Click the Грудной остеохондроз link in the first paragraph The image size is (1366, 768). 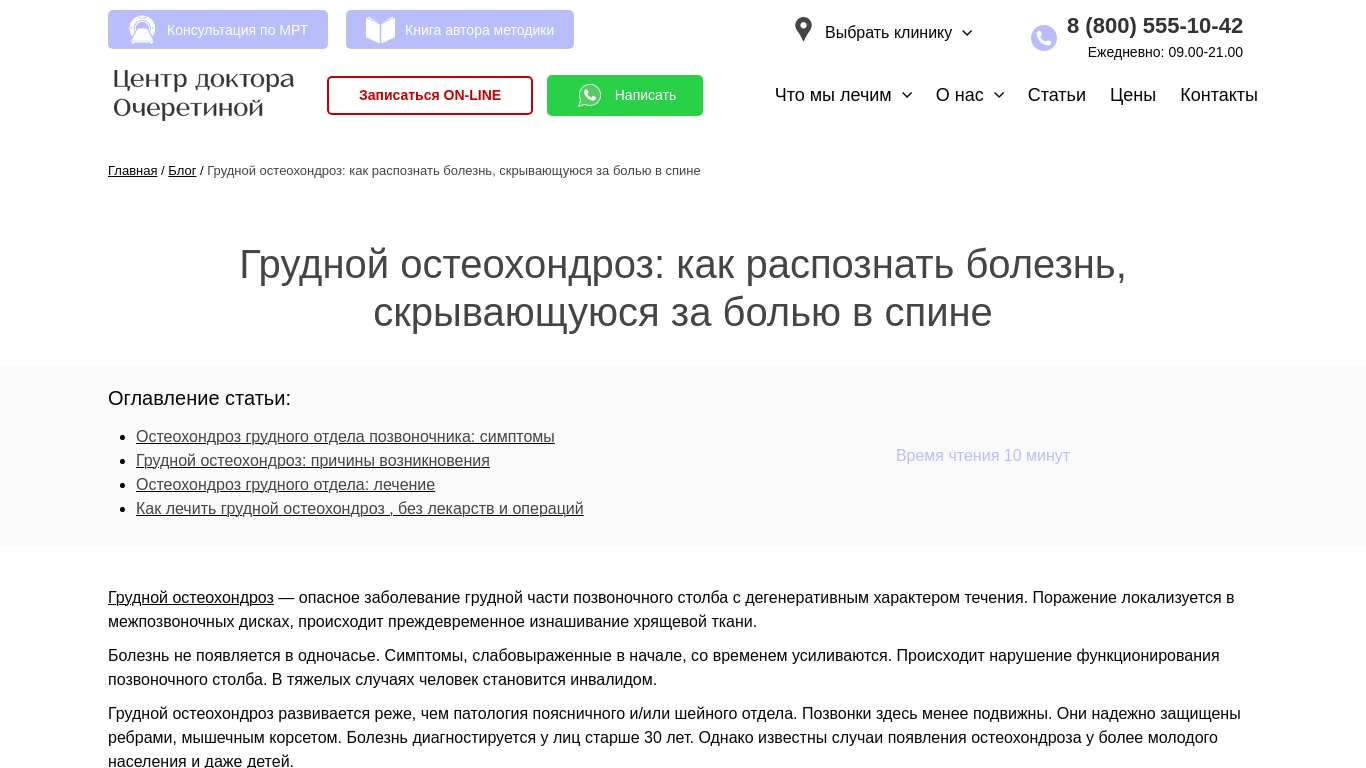click(x=190, y=598)
